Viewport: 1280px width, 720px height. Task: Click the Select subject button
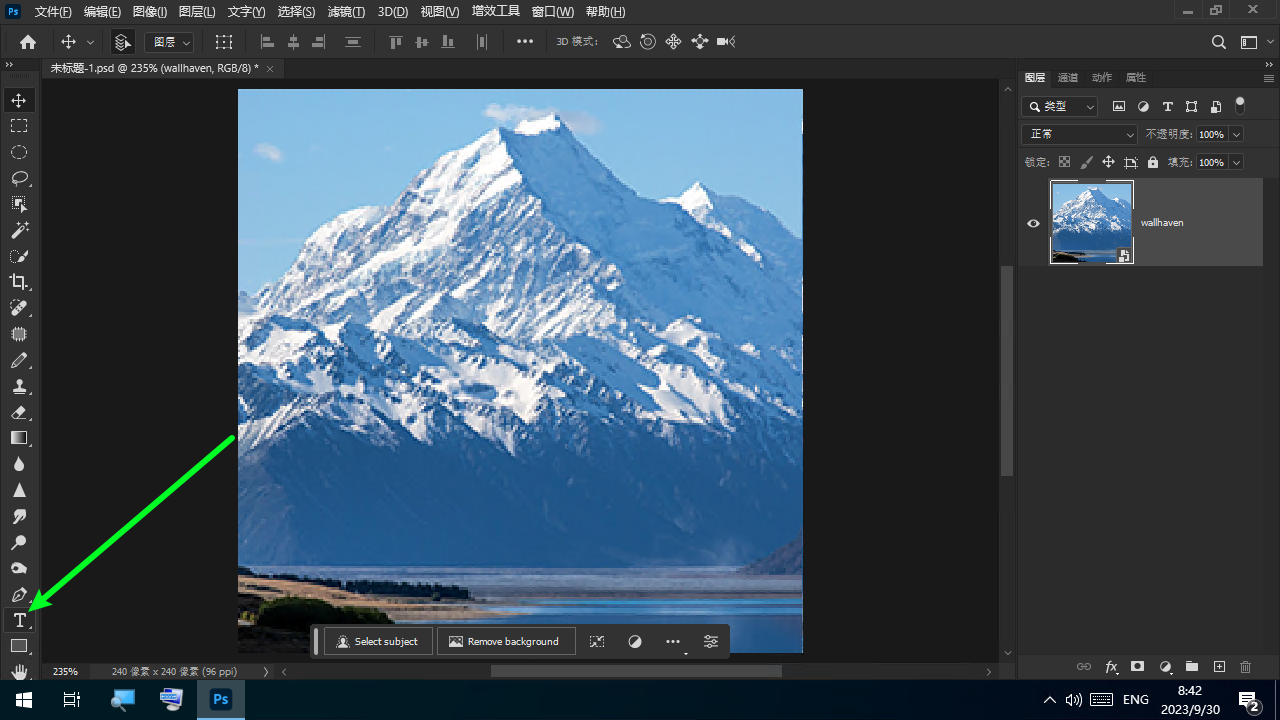click(x=377, y=642)
